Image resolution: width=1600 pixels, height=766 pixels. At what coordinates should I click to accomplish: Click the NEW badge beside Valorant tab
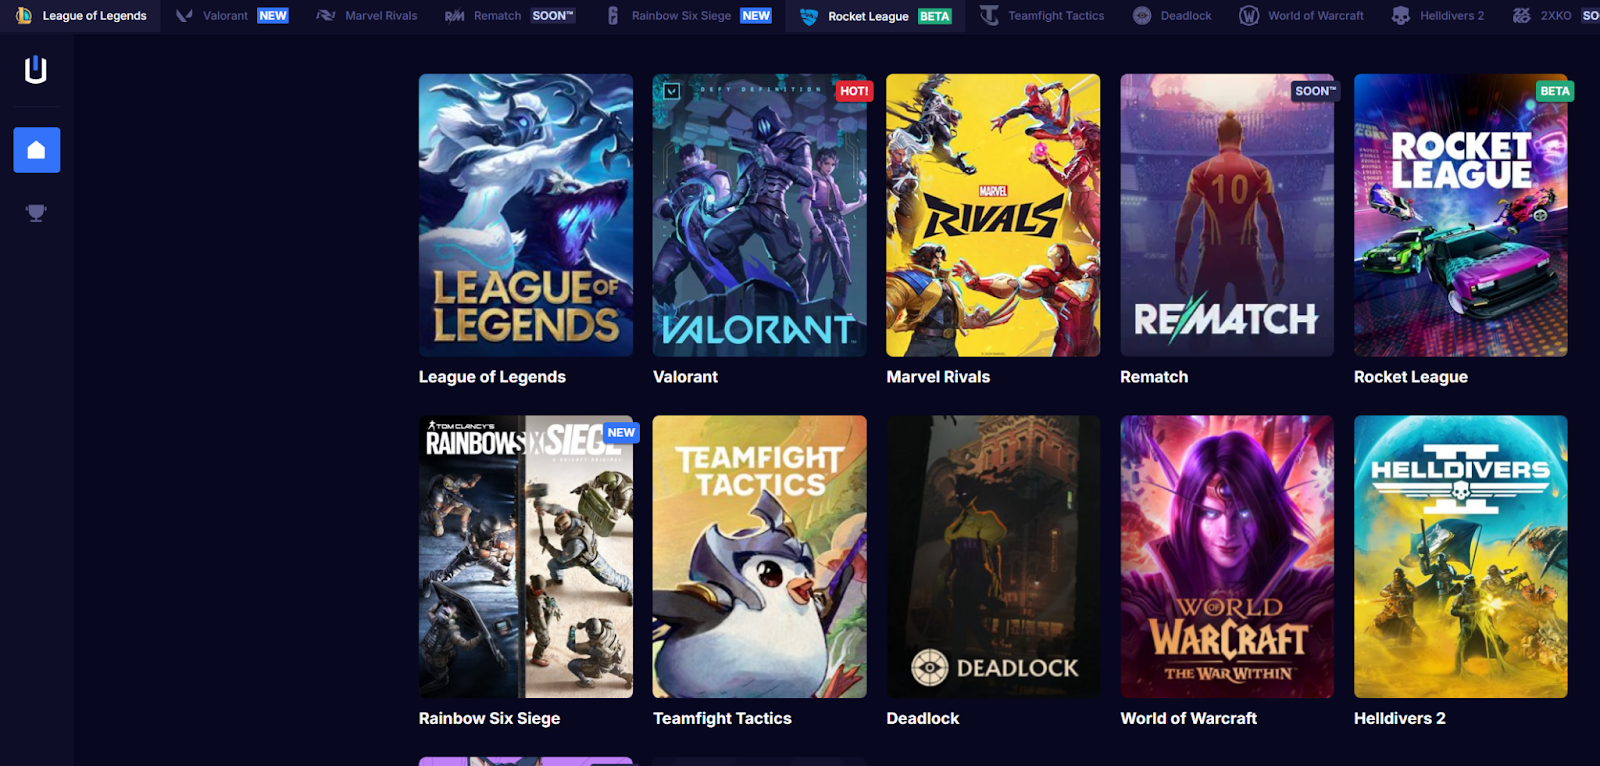[273, 16]
